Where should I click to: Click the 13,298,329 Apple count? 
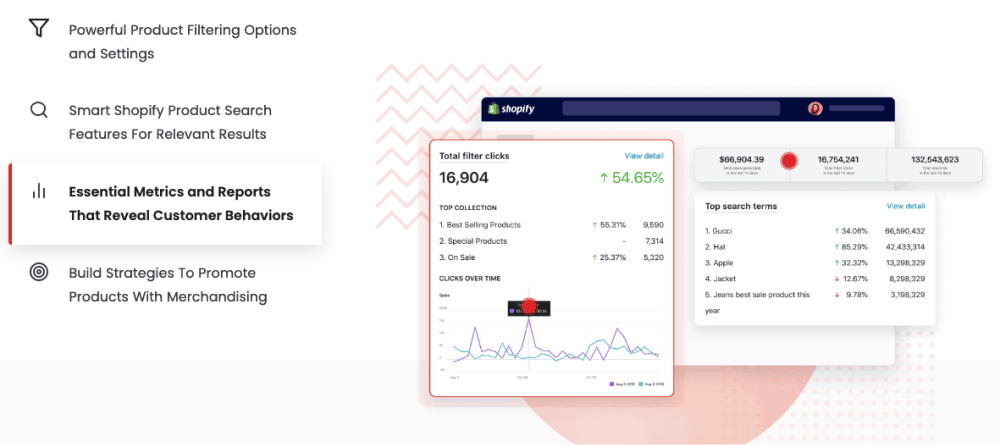[x=904, y=263]
